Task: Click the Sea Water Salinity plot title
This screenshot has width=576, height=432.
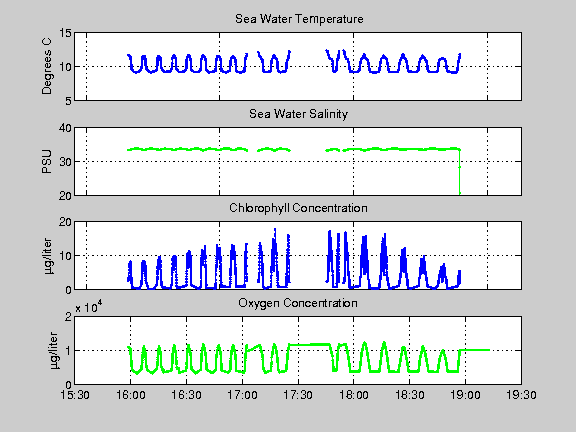Action: [298, 114]
